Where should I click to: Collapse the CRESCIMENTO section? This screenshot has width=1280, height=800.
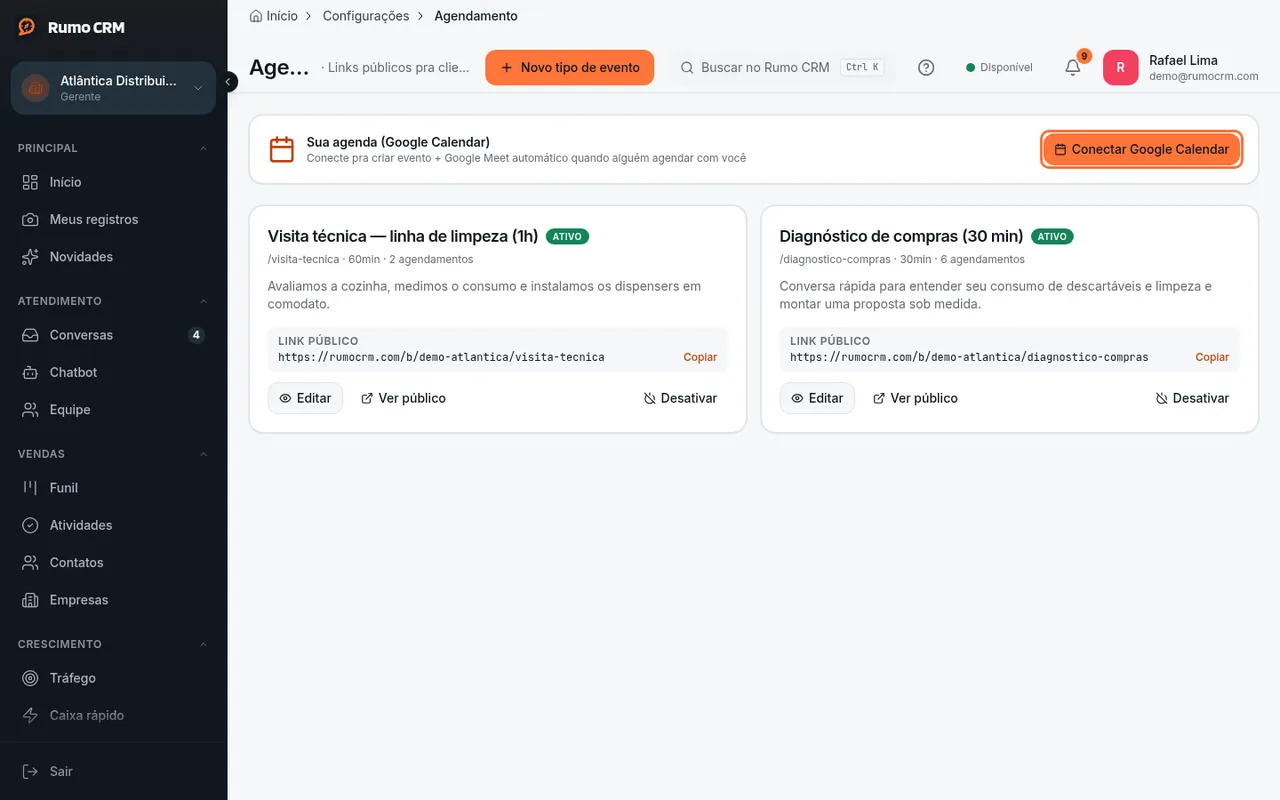(x=204, y=644)
